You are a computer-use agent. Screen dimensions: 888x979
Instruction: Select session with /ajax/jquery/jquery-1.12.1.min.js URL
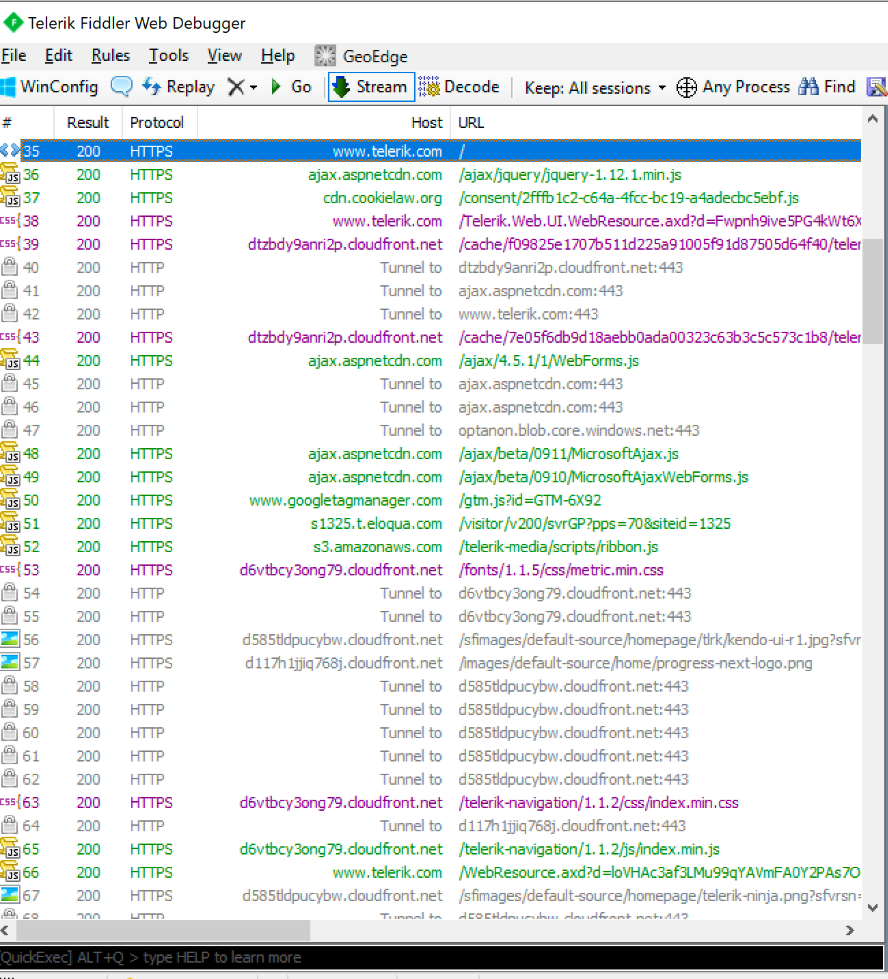pos(431,175)
